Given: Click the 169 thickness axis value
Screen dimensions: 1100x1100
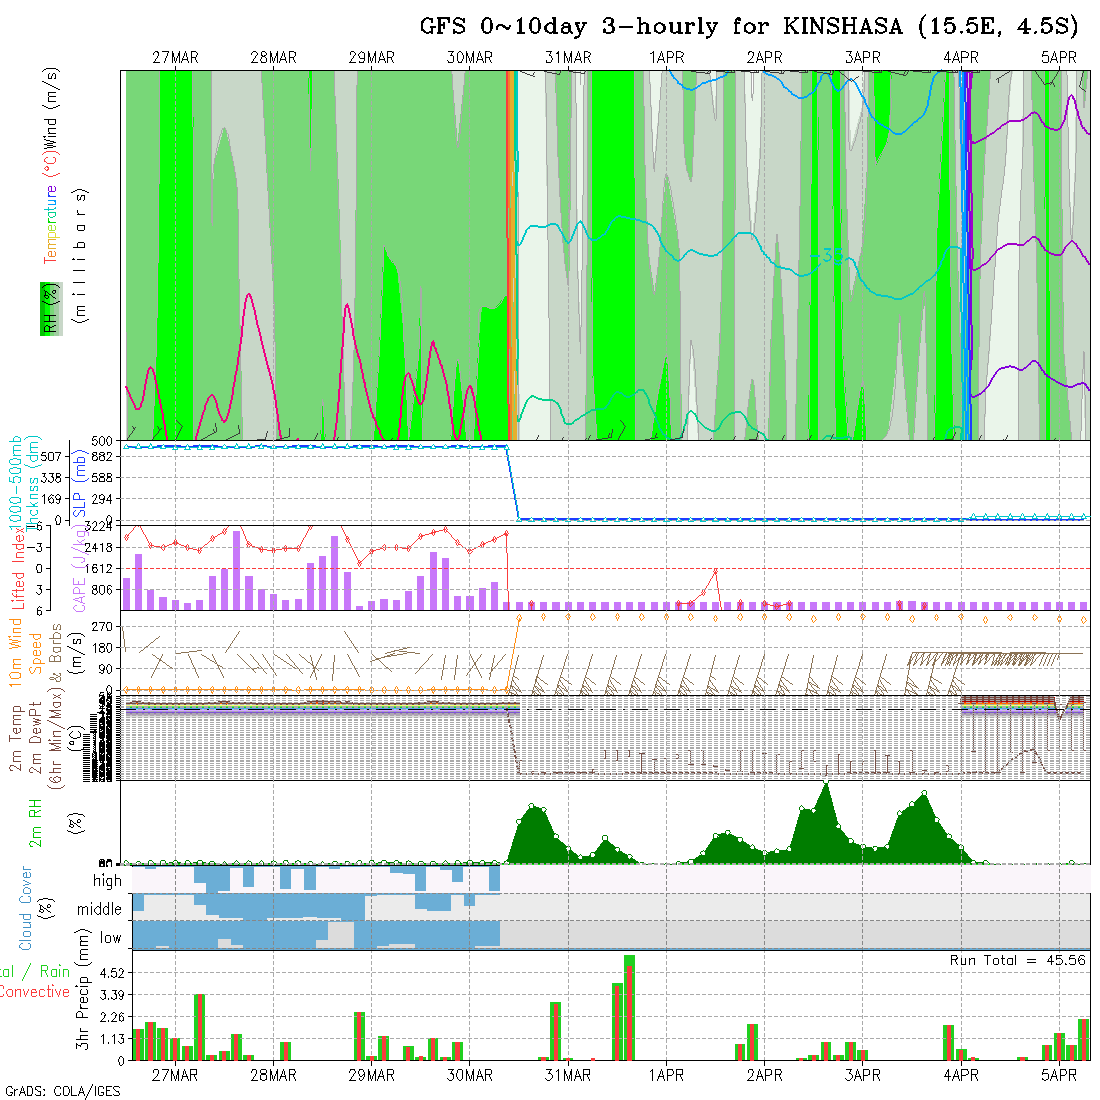Looking at the screenshot, I should pos(51,499).
